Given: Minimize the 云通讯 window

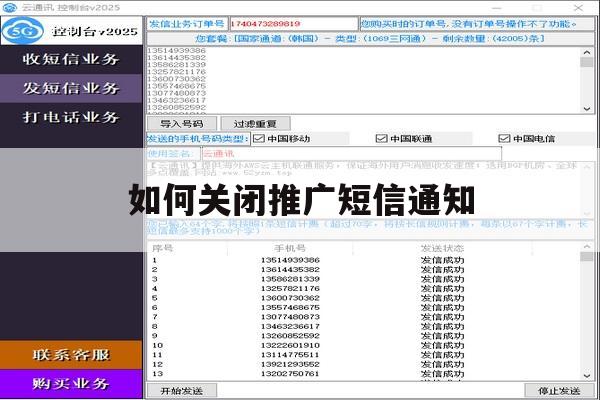Looking at the screenshot, I should tap(497, 8).
